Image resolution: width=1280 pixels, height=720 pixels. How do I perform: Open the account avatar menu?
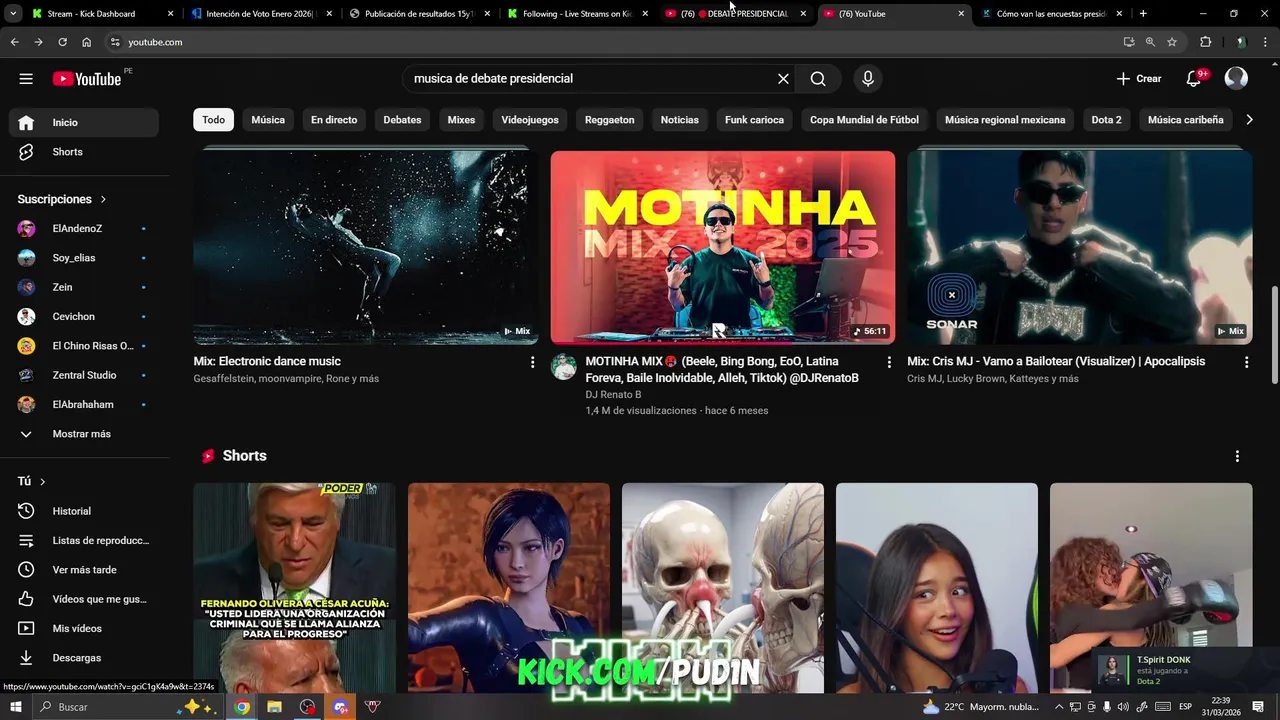tap(1236, 79)
